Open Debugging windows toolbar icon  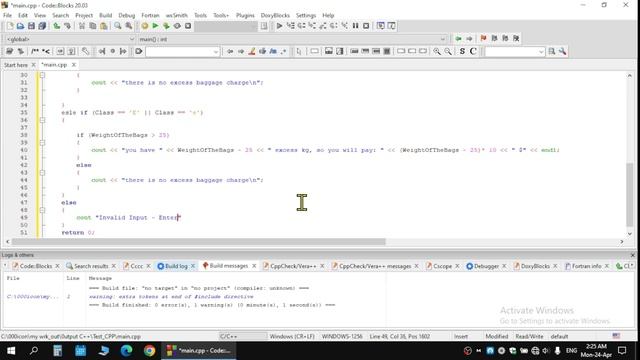coord(380,26)
